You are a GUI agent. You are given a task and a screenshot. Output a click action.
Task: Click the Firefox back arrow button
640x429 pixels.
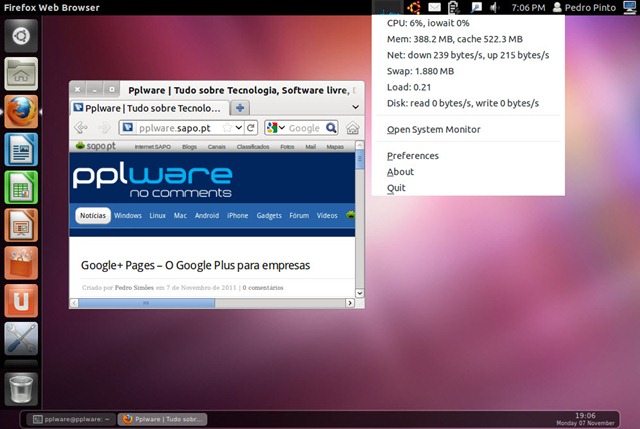81,128
